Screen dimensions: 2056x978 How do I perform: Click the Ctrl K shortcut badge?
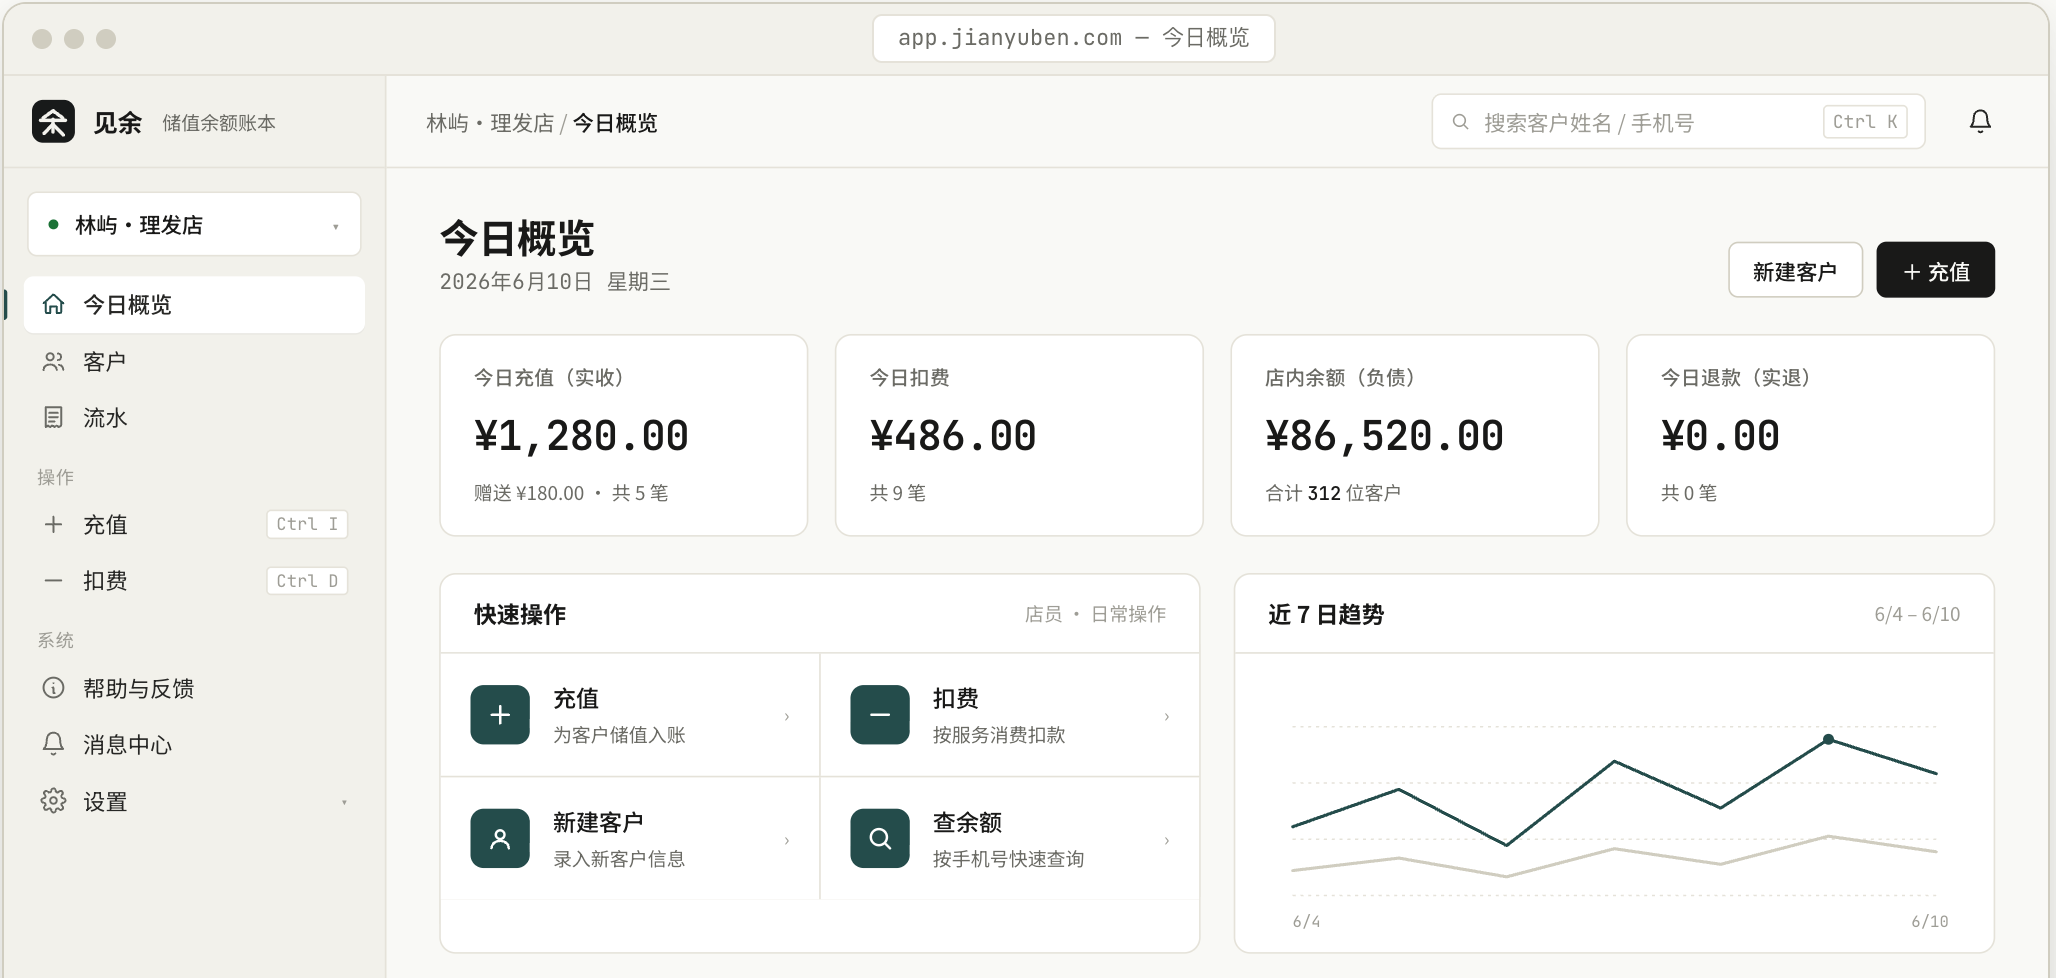[x=1865, y=122]
